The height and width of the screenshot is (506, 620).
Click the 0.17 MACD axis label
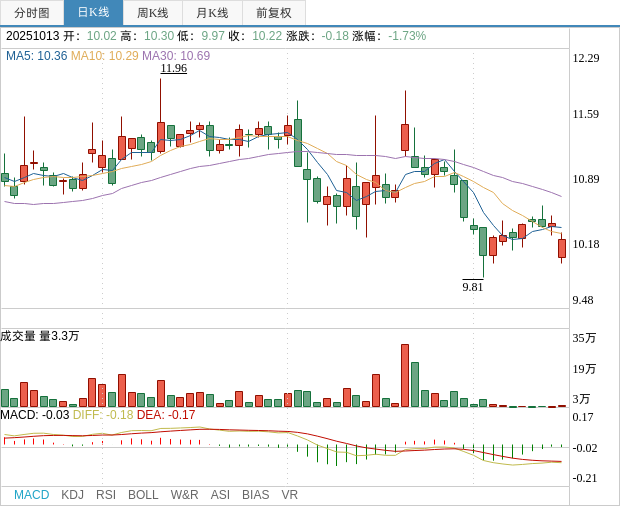tap(583, 417)
